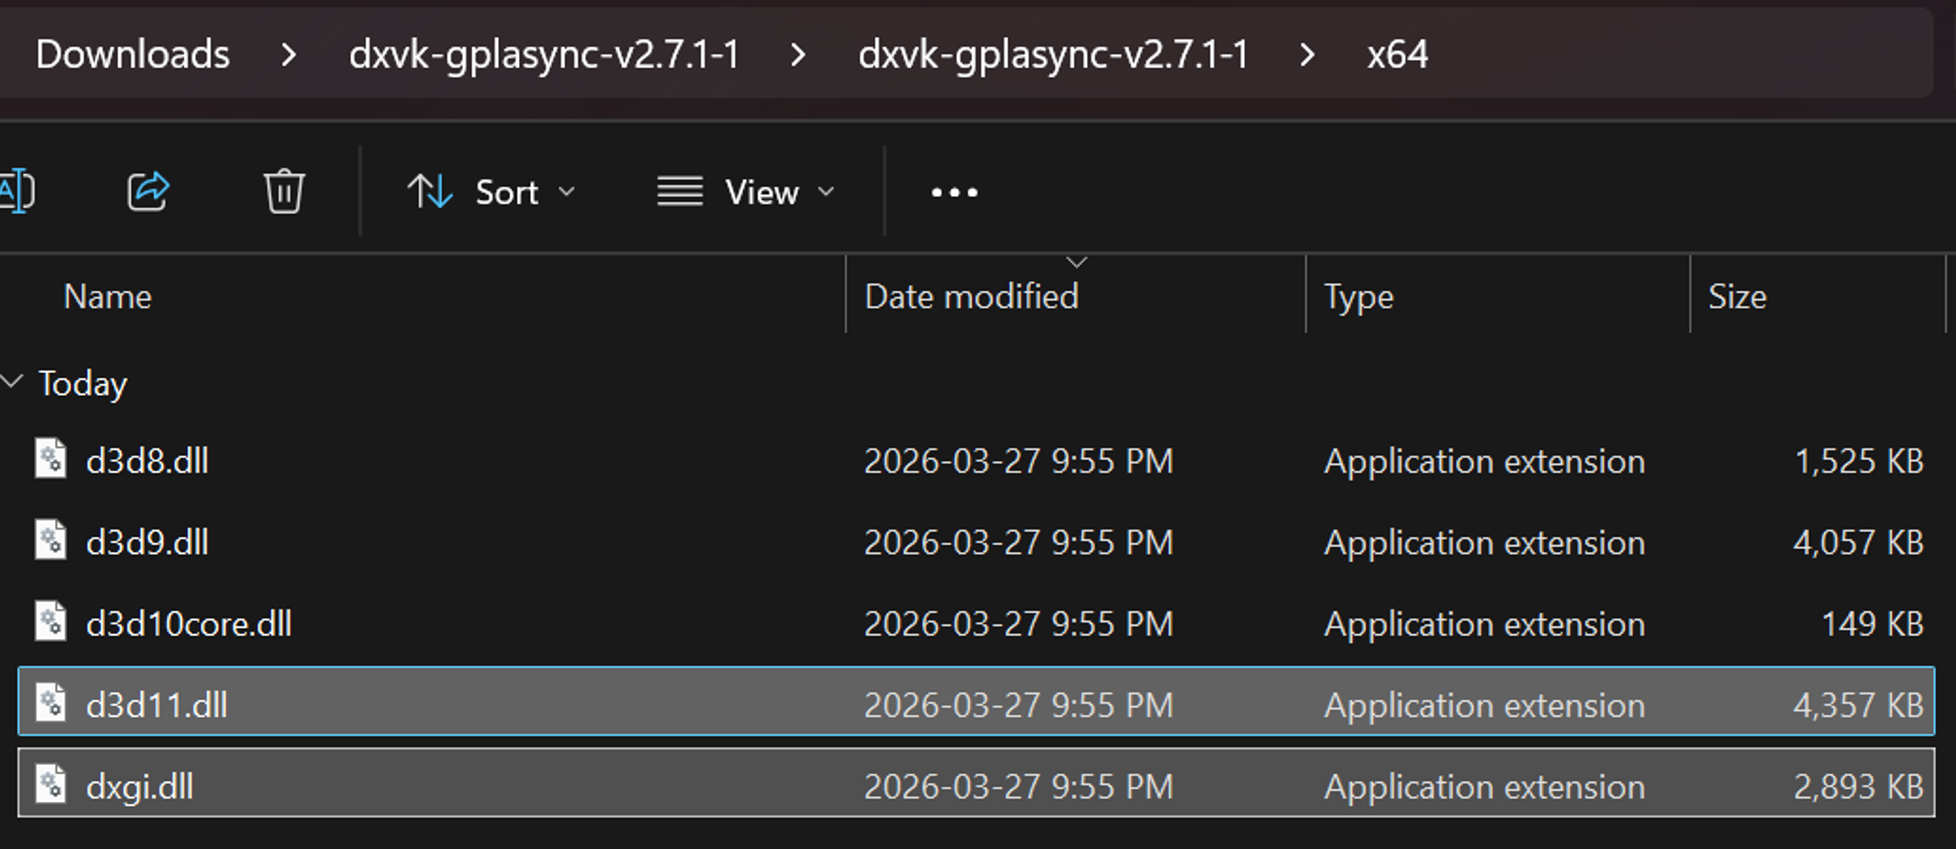Click the Share icon in toolbar
This screenshot has height=849, width=1956.
[148, 191]
